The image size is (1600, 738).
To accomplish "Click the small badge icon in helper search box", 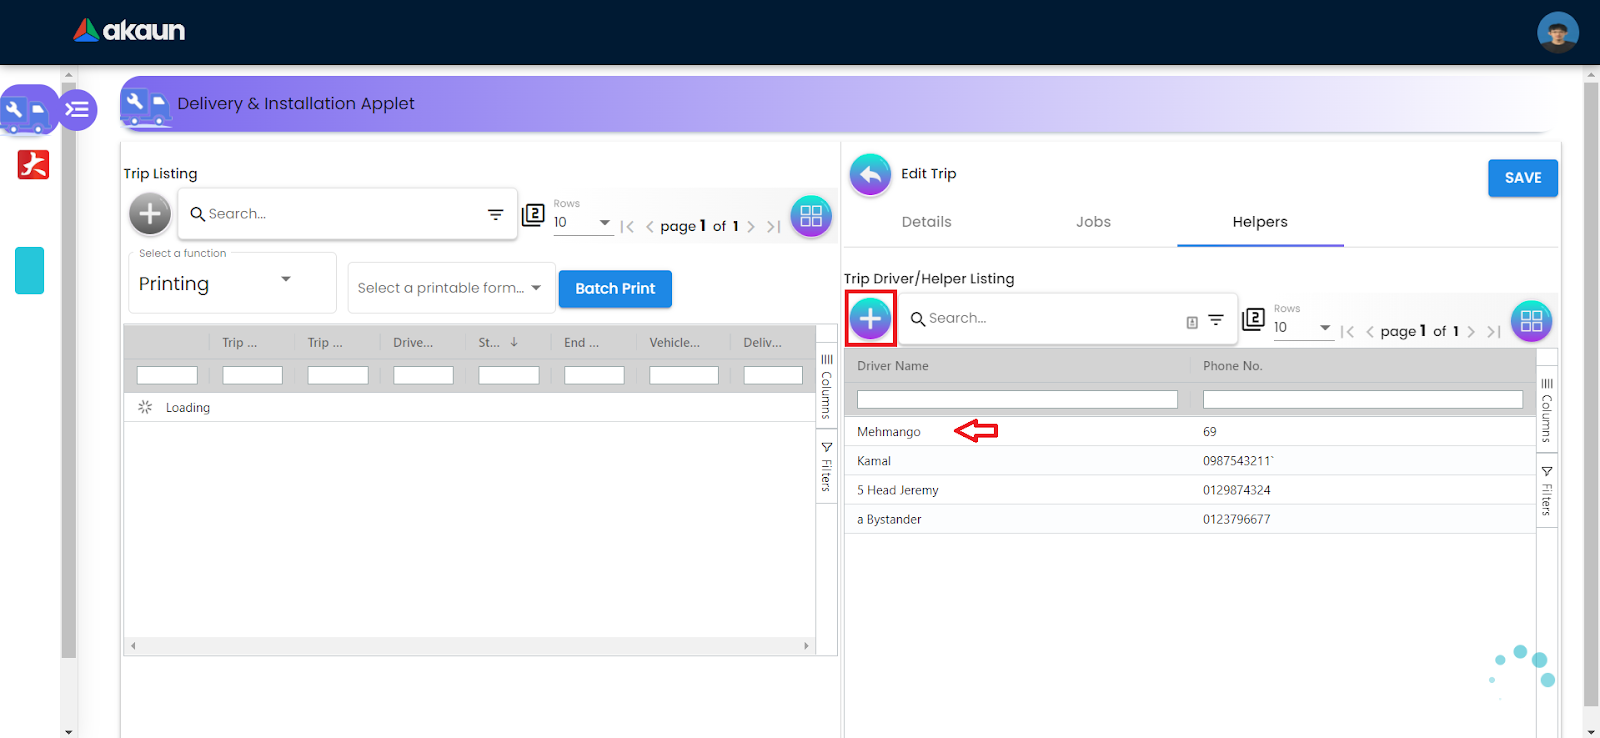I will coord(1192,322).
